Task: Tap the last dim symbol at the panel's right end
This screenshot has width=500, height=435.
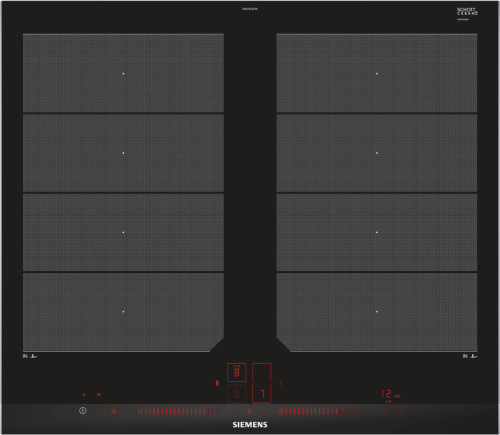Action: [x=400, y=411]
